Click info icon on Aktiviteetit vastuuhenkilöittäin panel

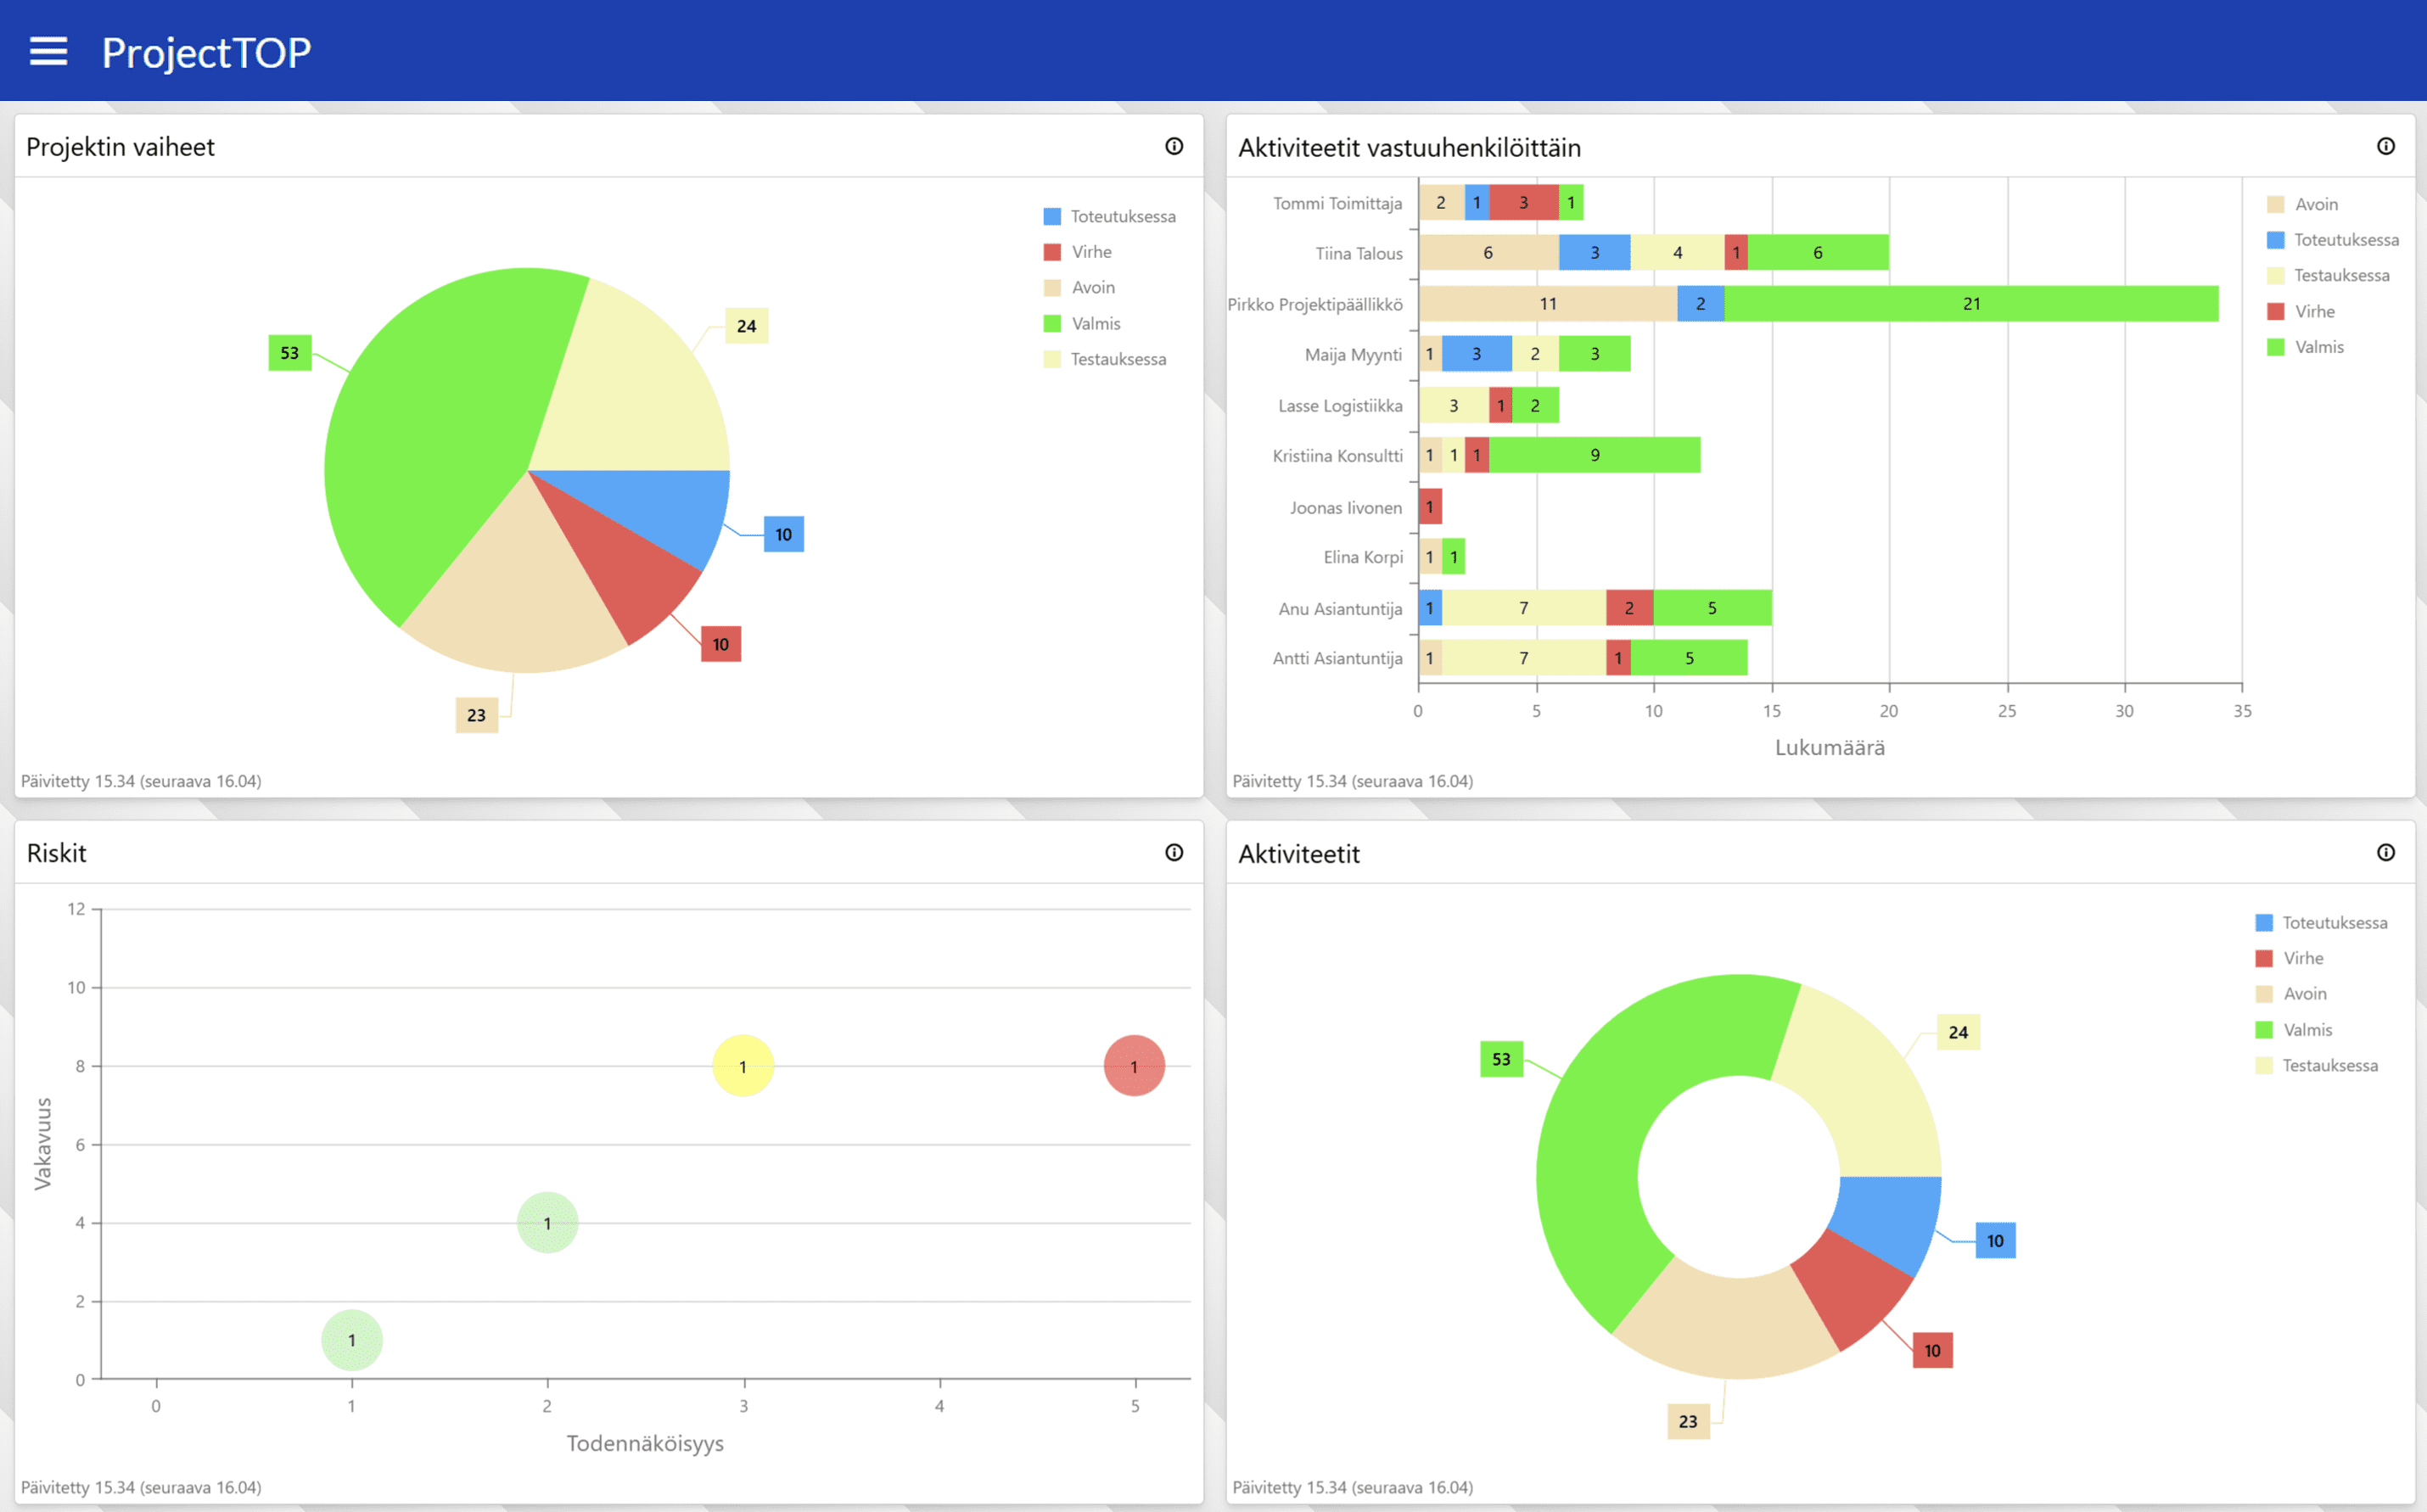pyautogui.click(x=2385, y=146)
